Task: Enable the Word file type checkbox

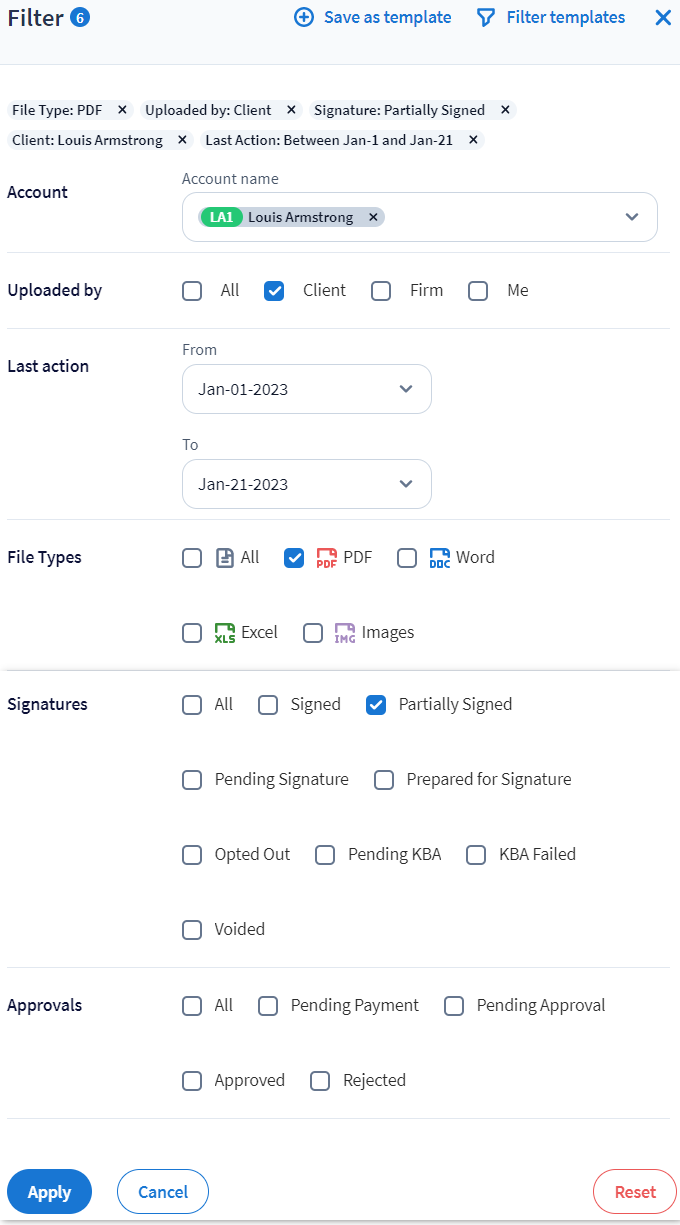Action: point(407,558)
